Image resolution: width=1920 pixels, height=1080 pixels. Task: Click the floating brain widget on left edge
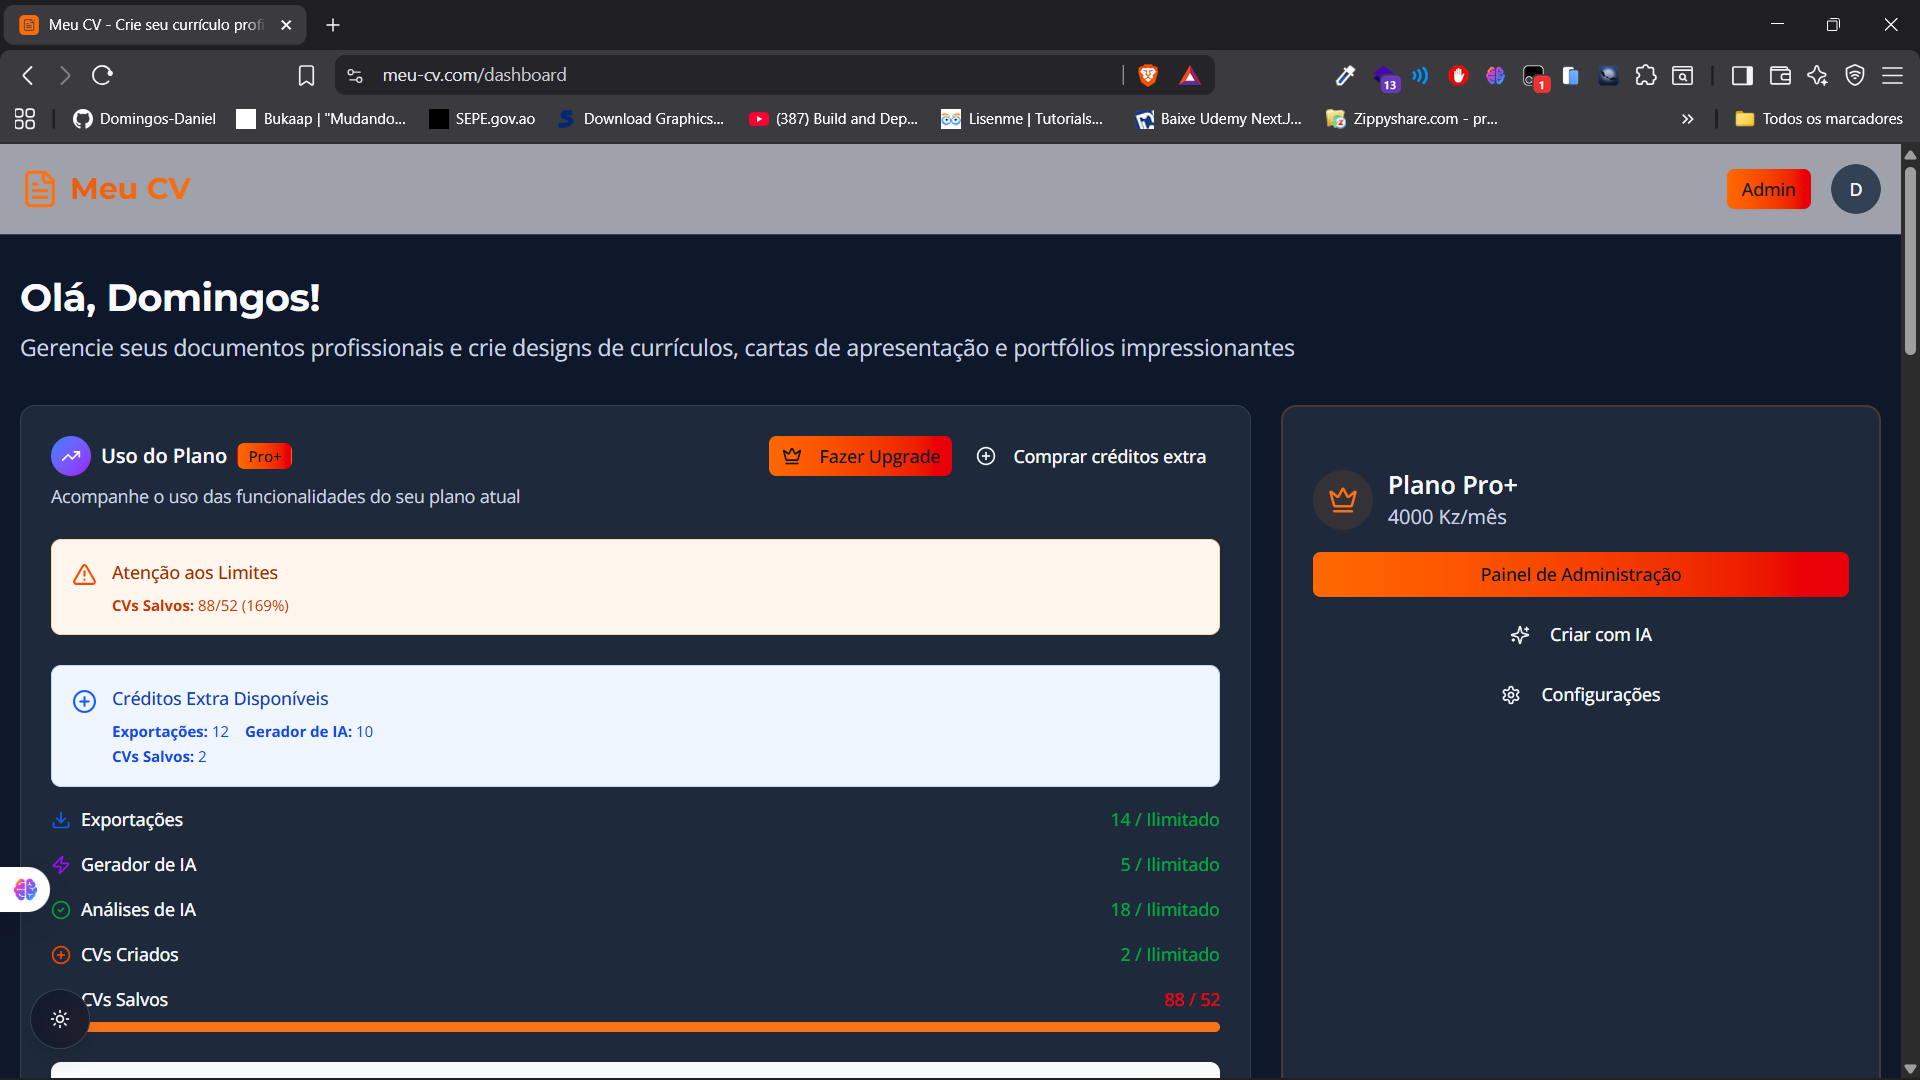[25, 889]
